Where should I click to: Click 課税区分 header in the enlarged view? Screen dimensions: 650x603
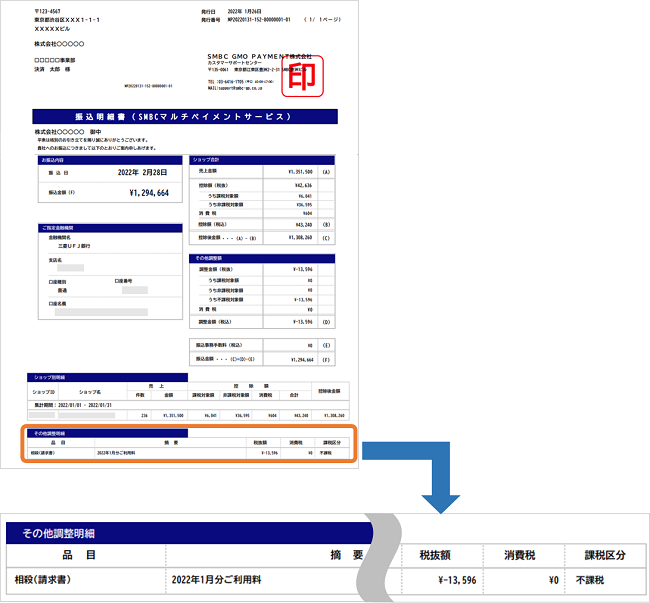(x=605, y=555)
